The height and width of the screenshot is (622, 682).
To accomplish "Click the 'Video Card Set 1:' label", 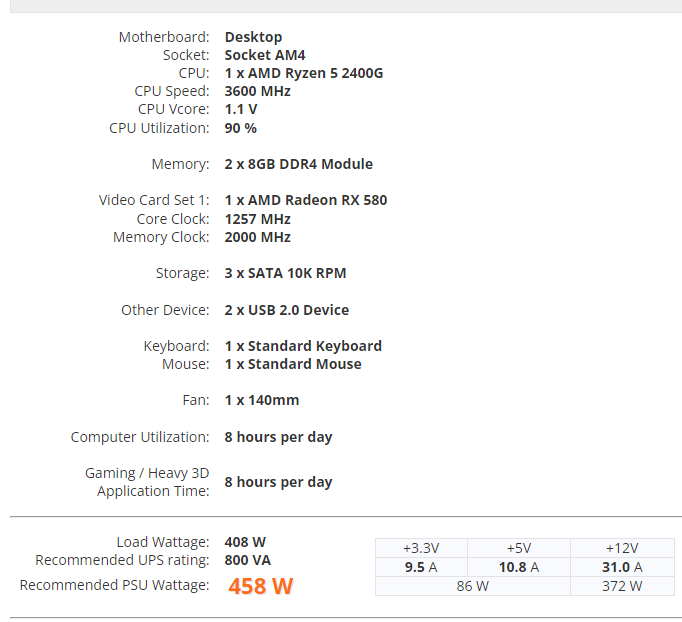I will [154, 200].
